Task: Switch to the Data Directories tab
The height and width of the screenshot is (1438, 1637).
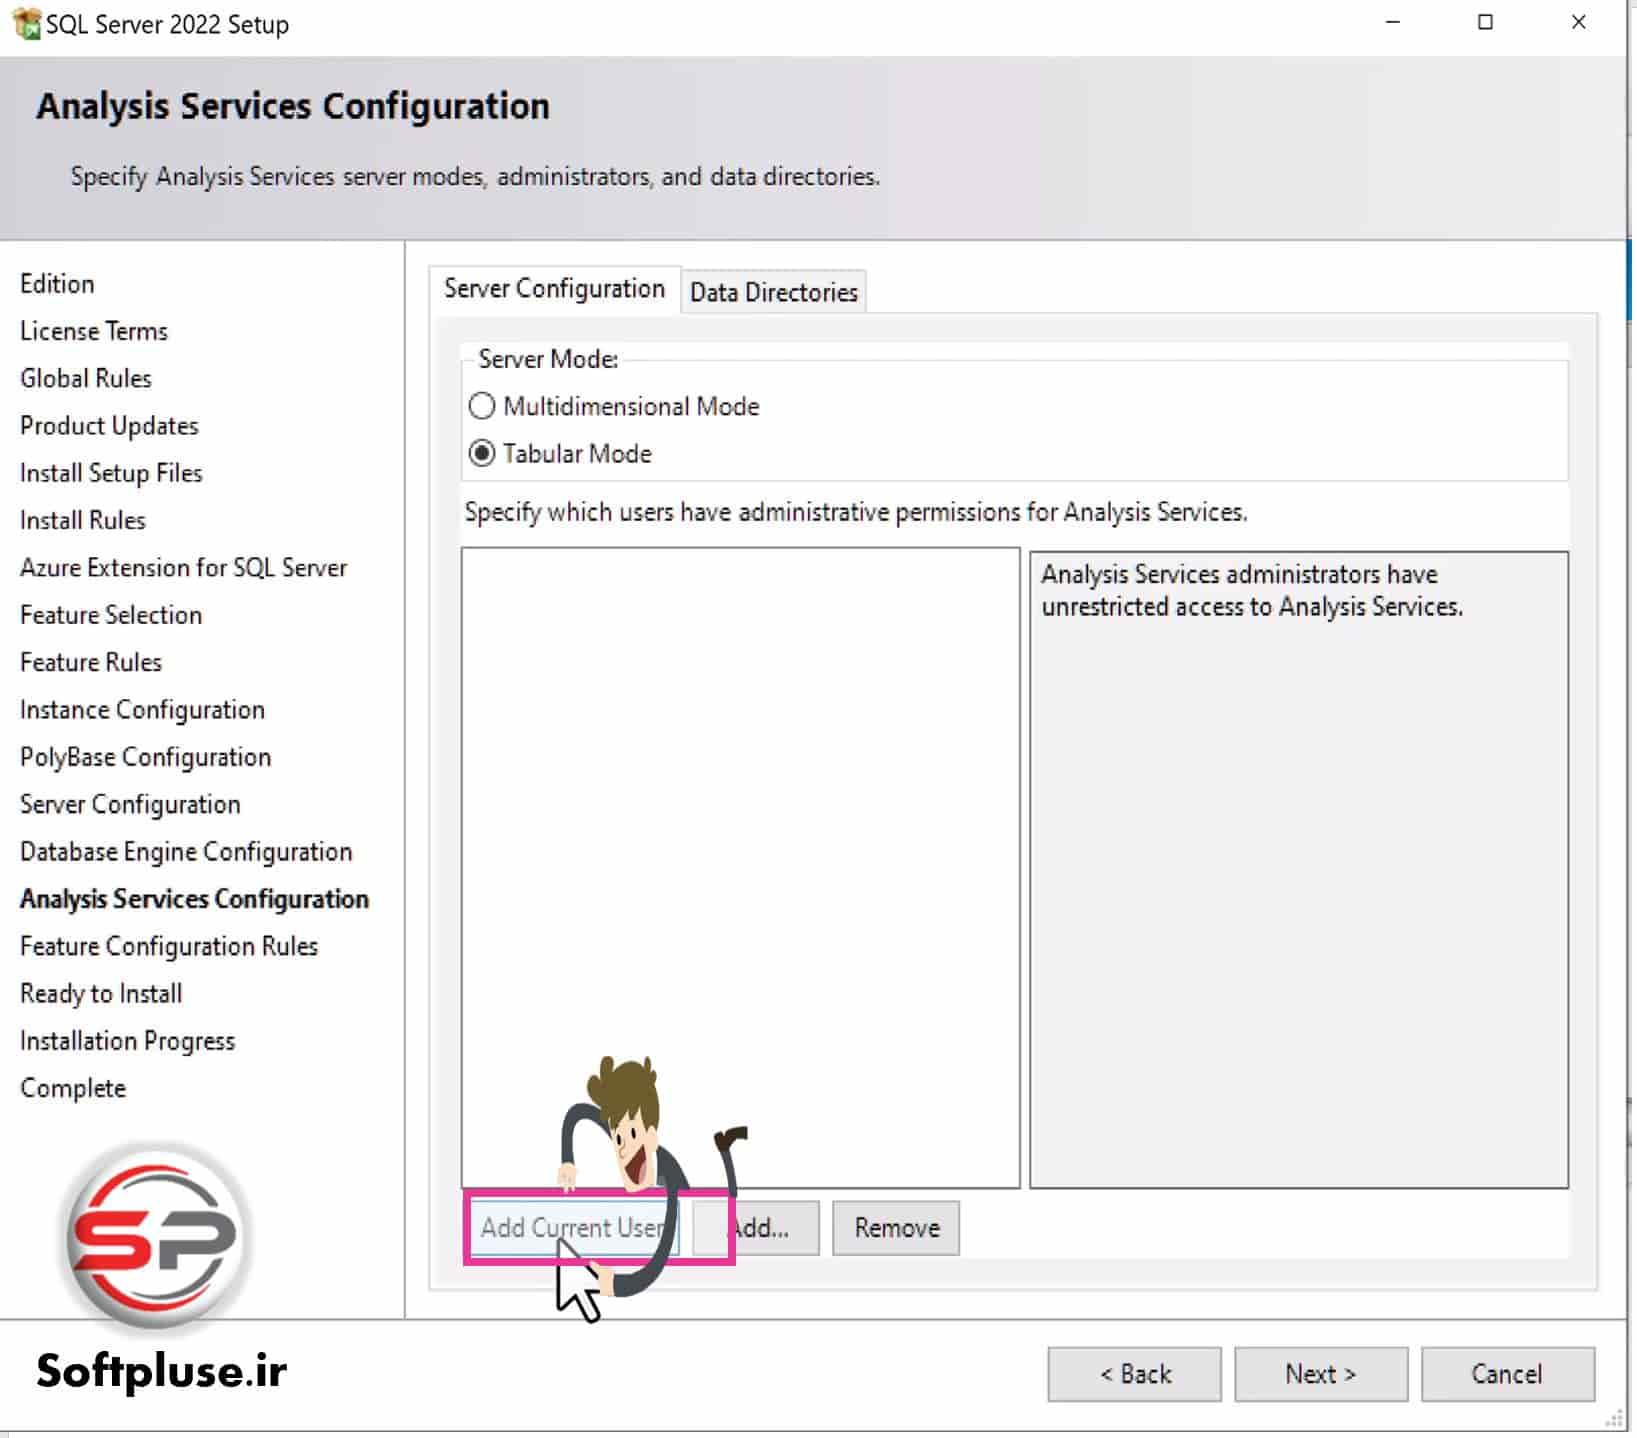Action: point(773,291)
